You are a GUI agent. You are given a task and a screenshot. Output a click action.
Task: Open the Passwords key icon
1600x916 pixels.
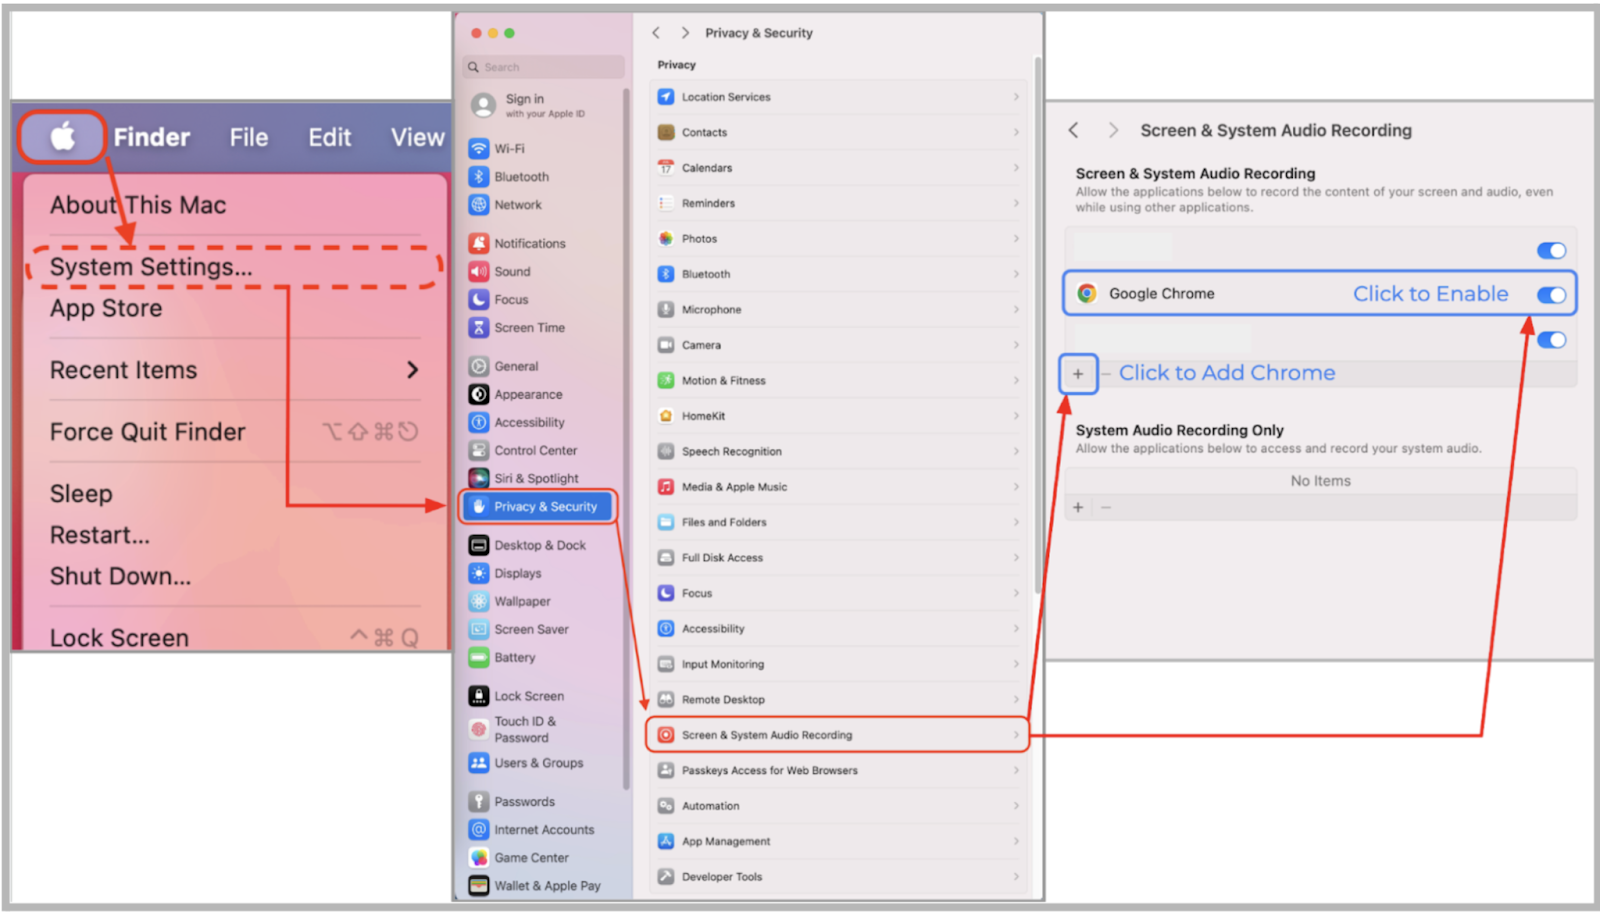pyautogui.click(x=479, y=801)
